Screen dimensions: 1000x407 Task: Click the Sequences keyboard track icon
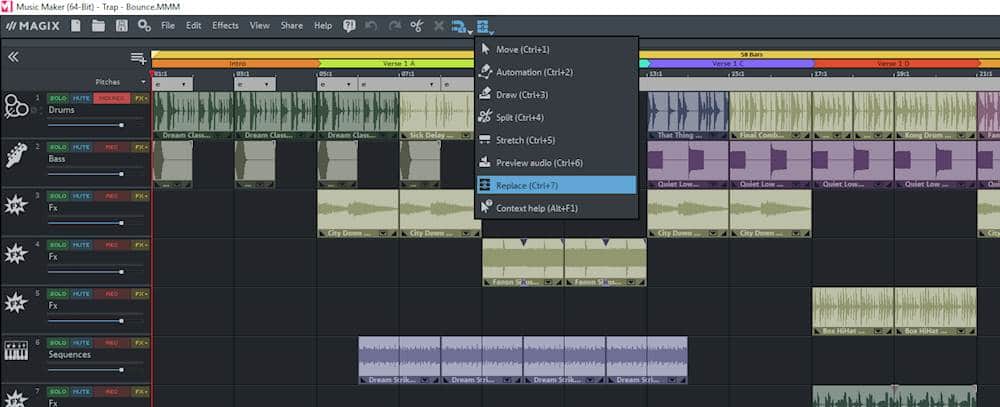pos(16,351)
